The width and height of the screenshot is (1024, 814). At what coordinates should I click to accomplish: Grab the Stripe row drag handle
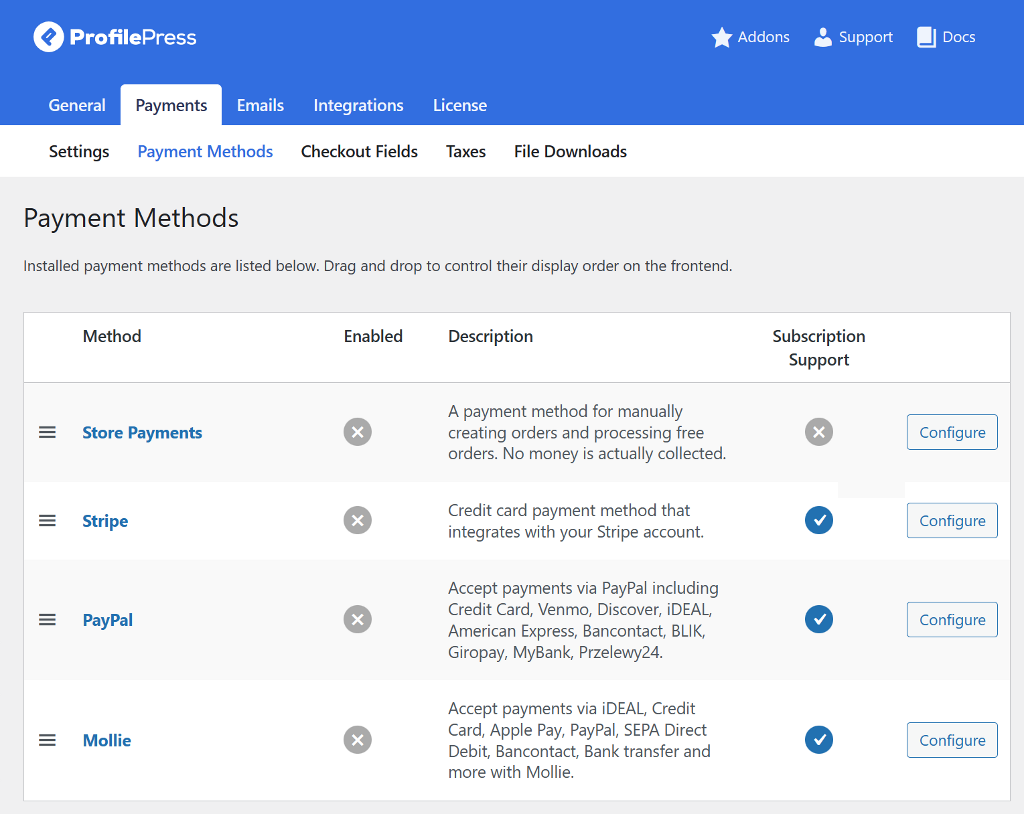coord(47,521)
